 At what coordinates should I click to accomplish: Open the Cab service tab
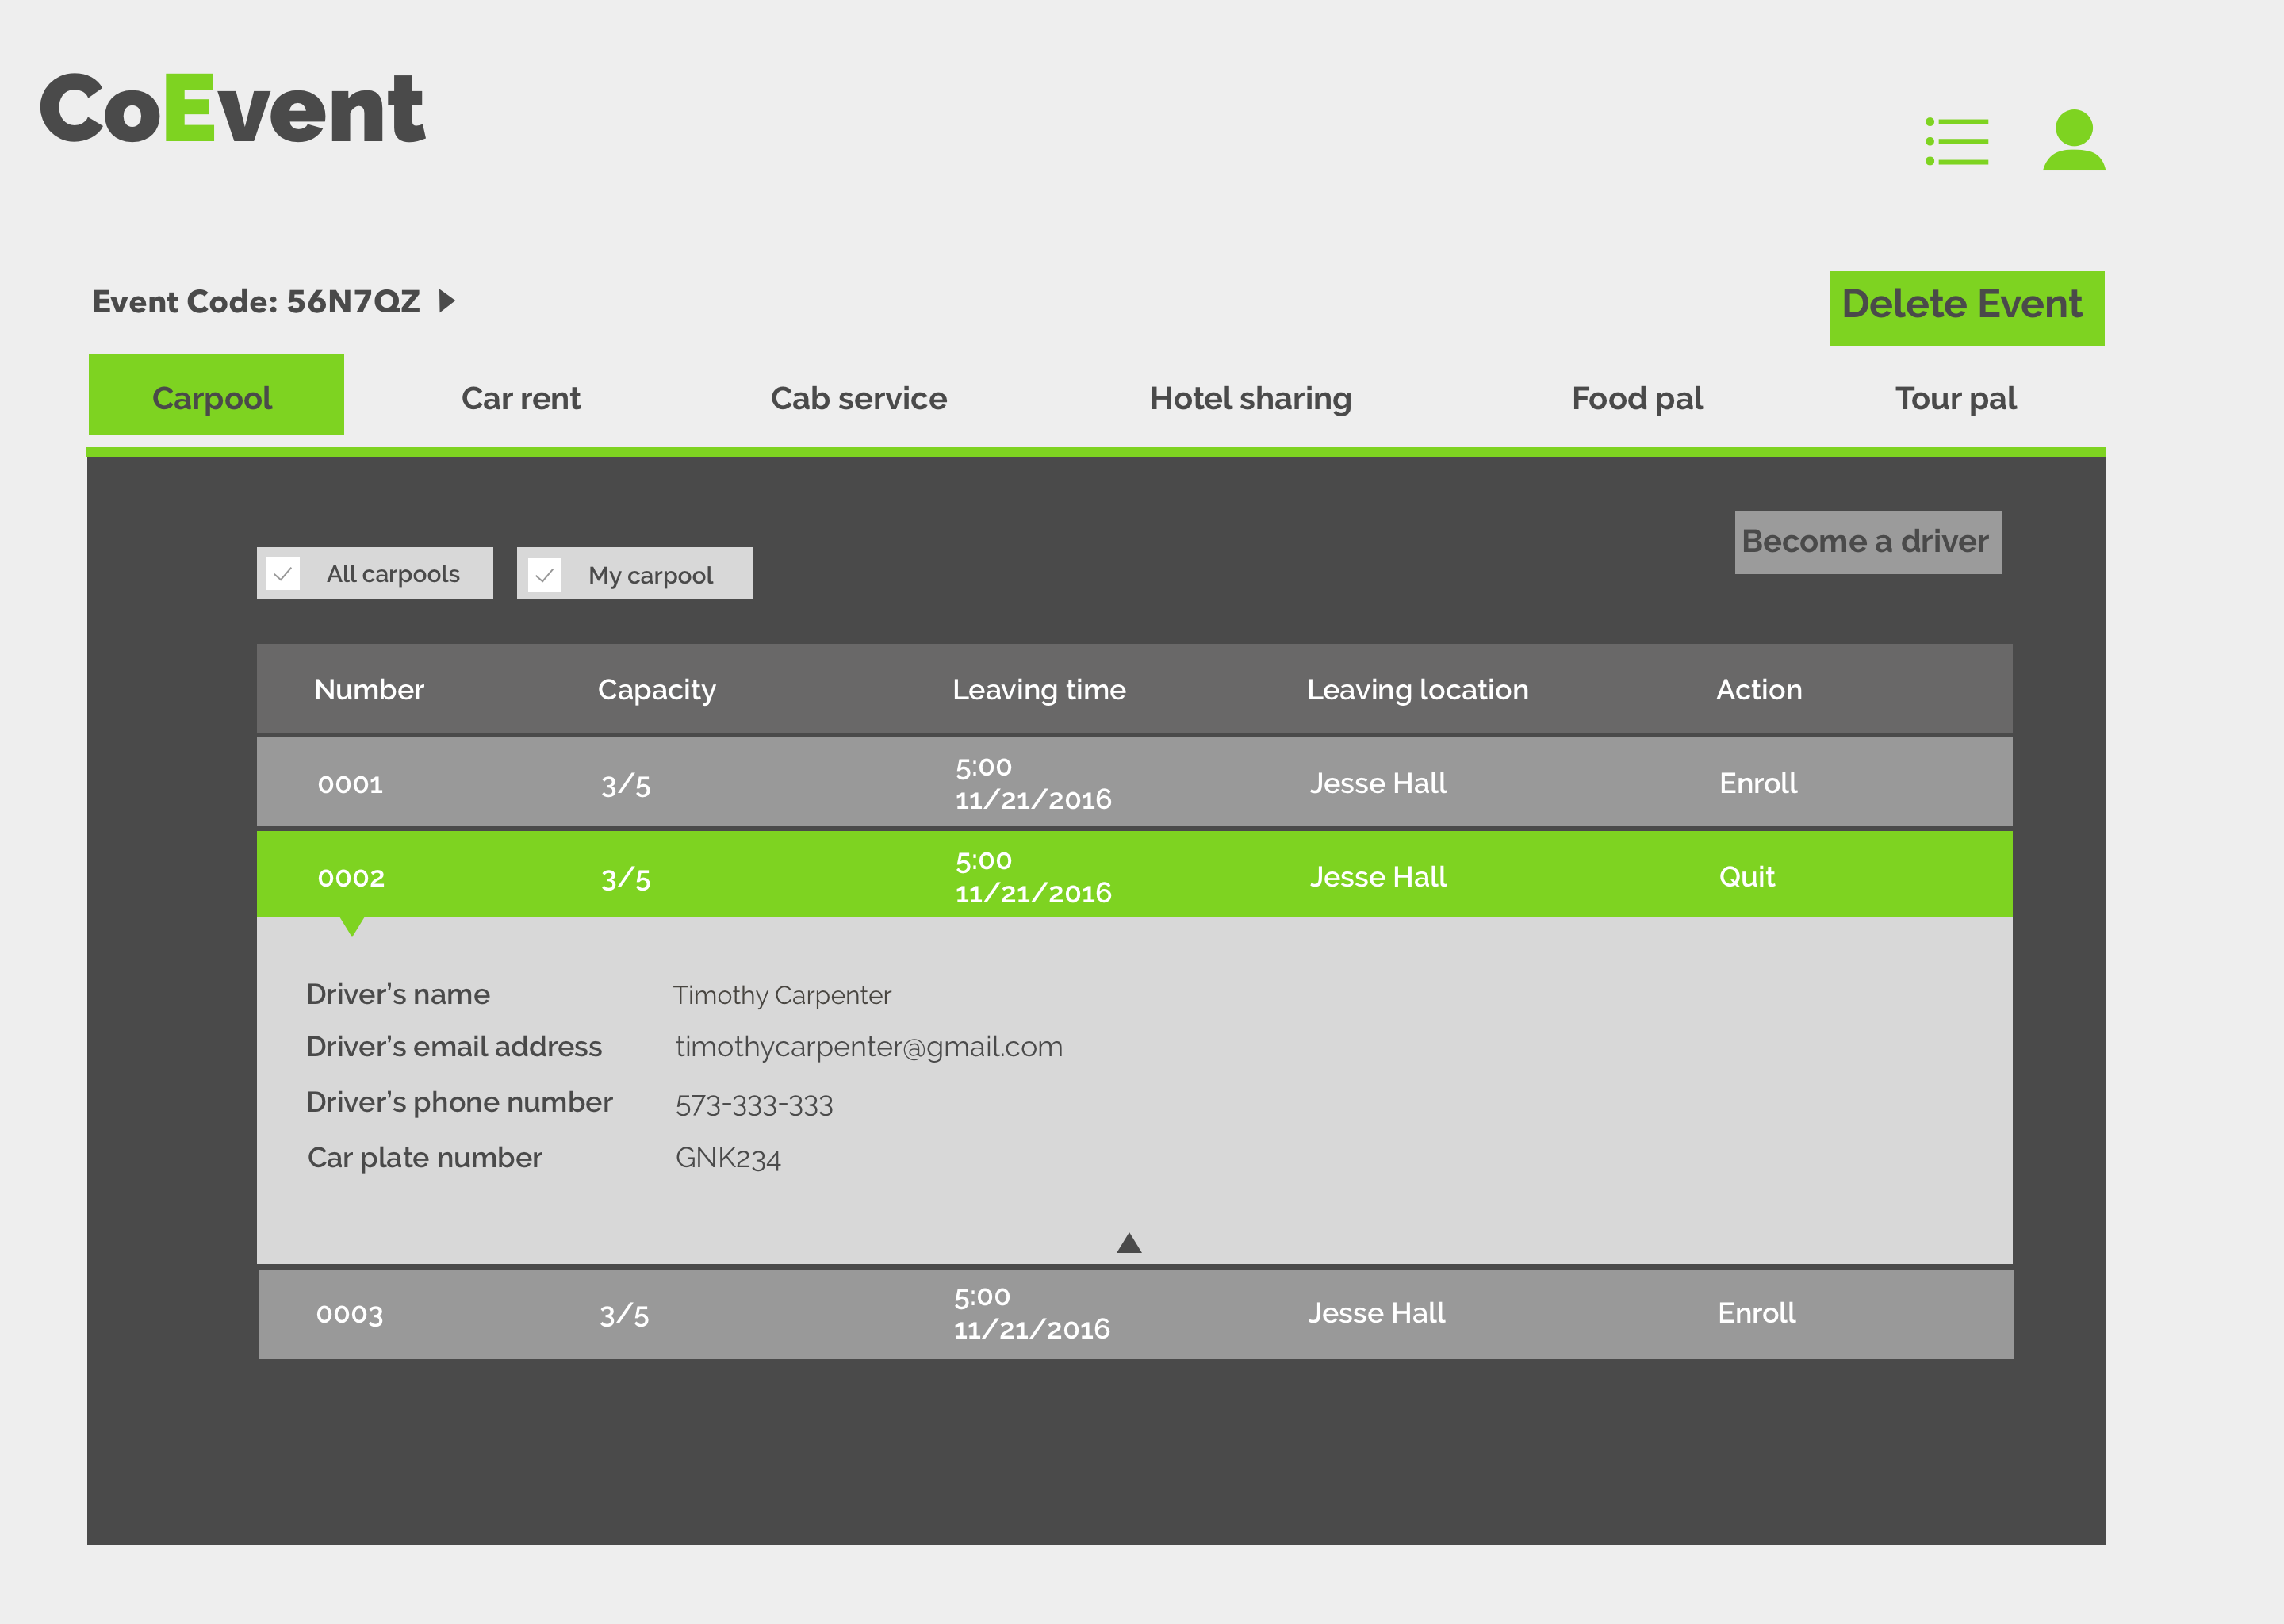[x=858, y=398]
